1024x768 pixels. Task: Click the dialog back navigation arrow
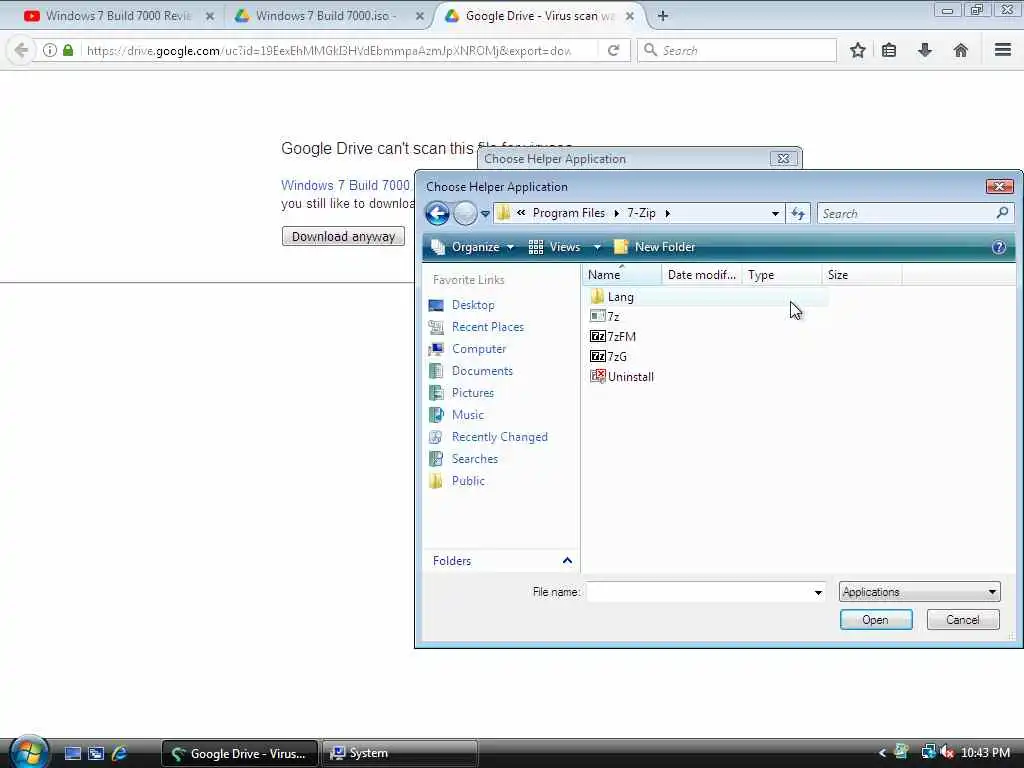coord(437,213)
